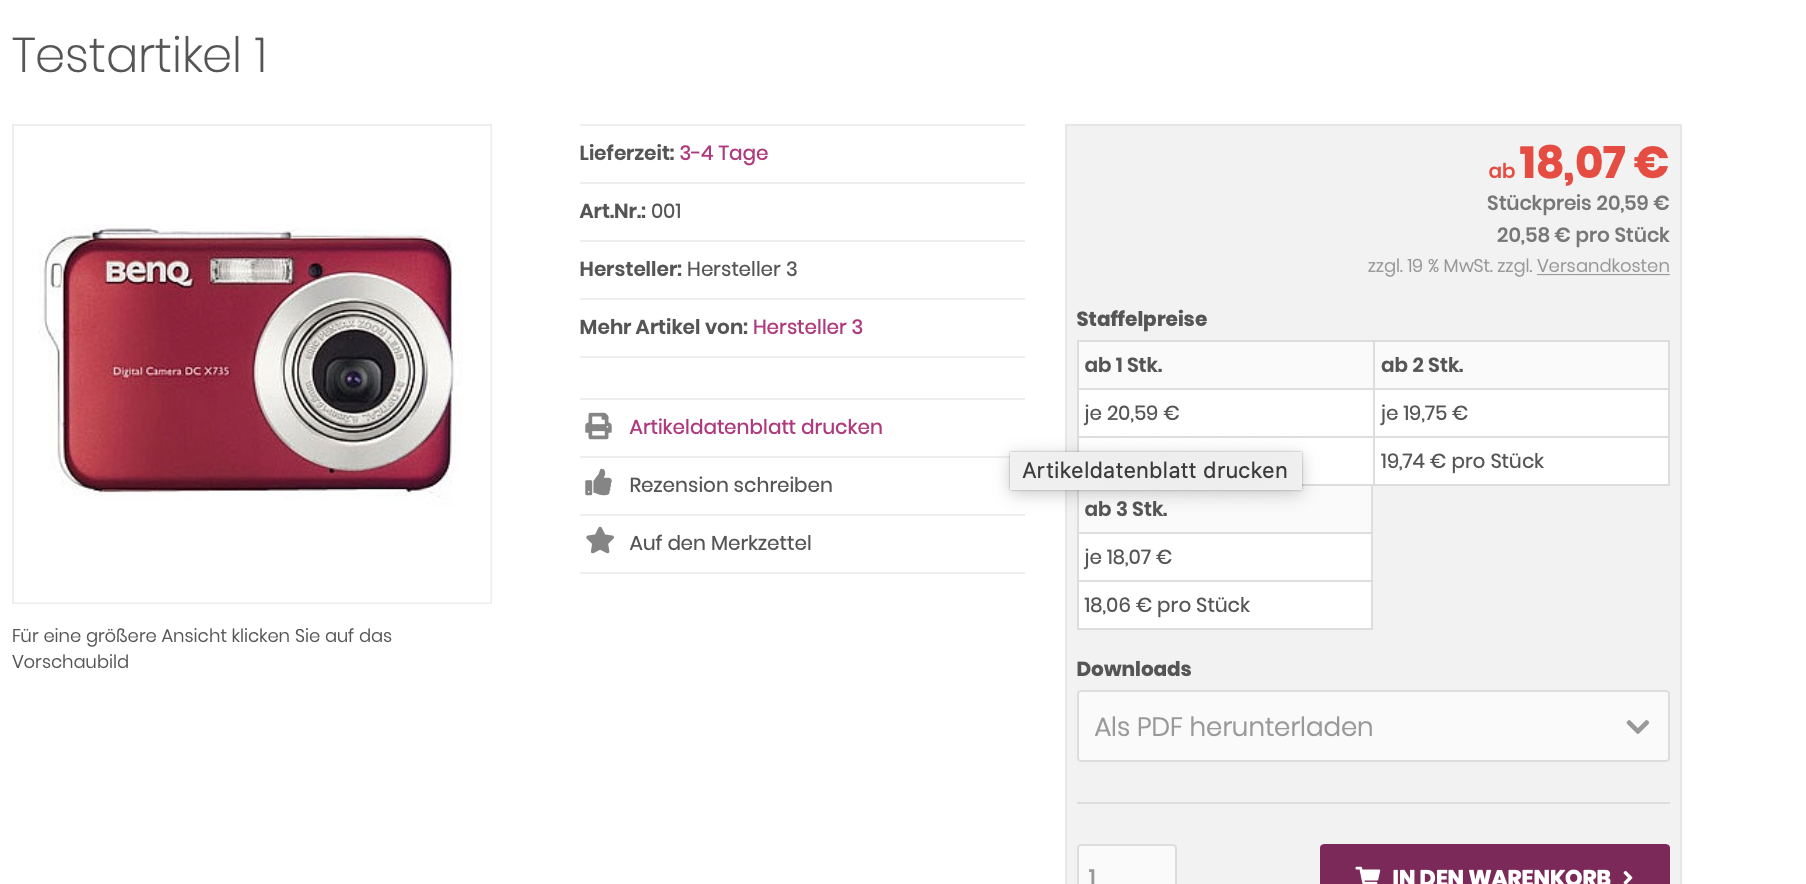1806x884 pixels.
Task: Click the downloads dropdown chevron arrow
Action: (x=1637, y=727)
